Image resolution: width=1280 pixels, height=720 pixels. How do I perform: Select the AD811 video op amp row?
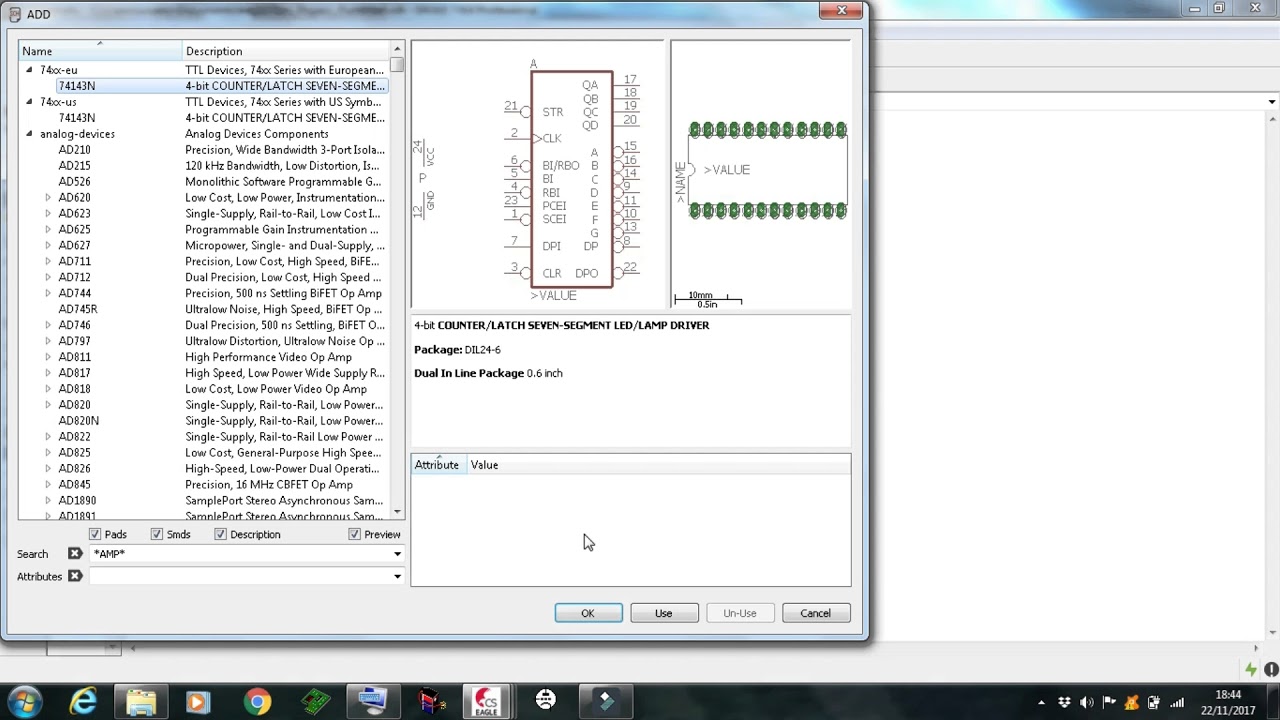coord(204,357)
